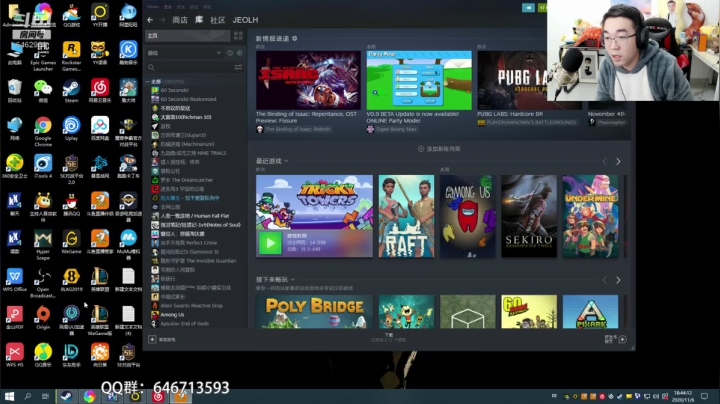This screenshot has width=720, height=404.
Task: Switch library to grid collections view
Action: pyautogui.click(x=238, y=35)
